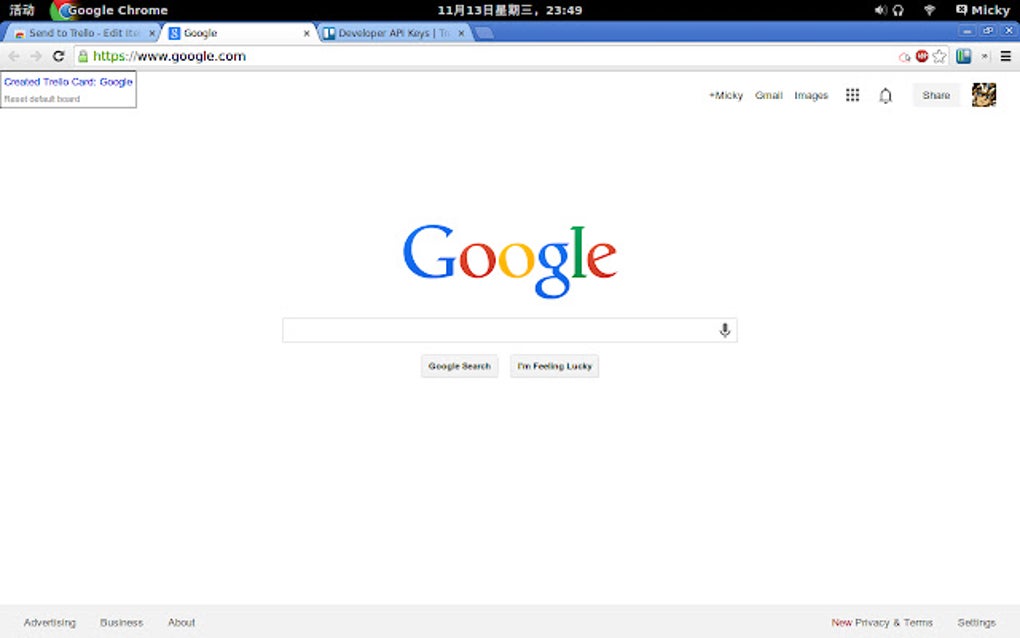Click the green padlock in the address bar
Viewport: 1020px width, 638px height.
(x=83, y=57)
